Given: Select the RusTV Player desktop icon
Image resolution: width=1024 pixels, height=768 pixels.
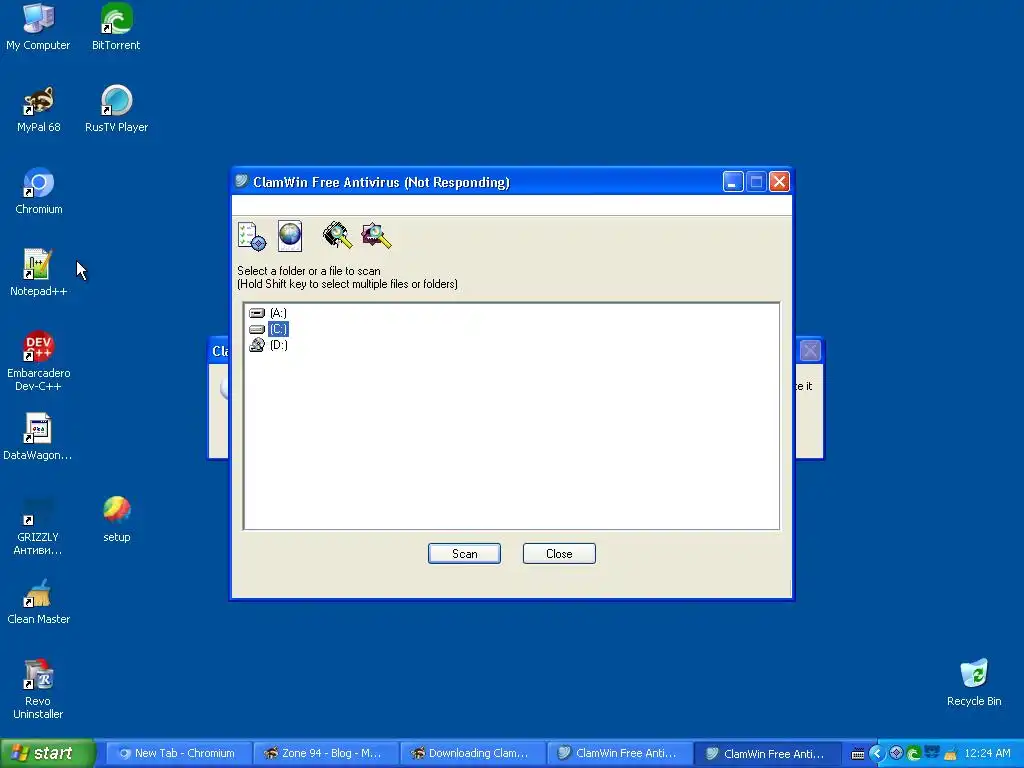Looking at the screenshot, I should (x=116, y=109).
